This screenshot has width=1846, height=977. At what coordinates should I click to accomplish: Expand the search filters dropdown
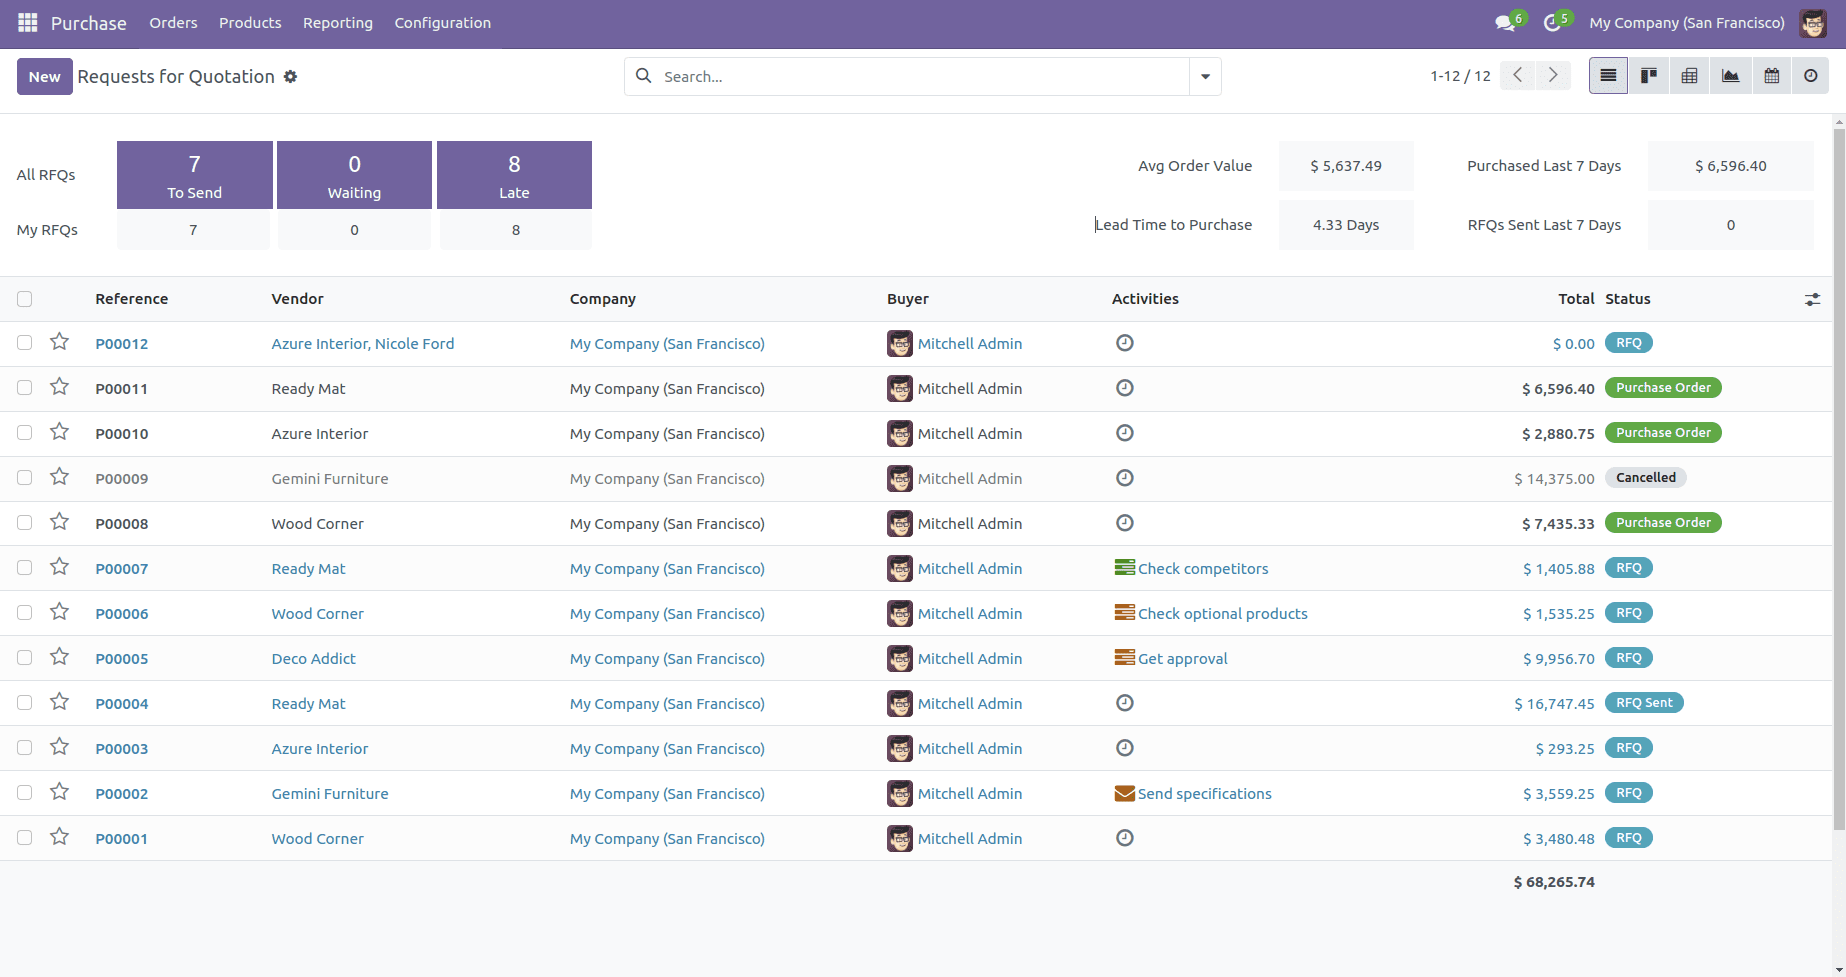1205,76
